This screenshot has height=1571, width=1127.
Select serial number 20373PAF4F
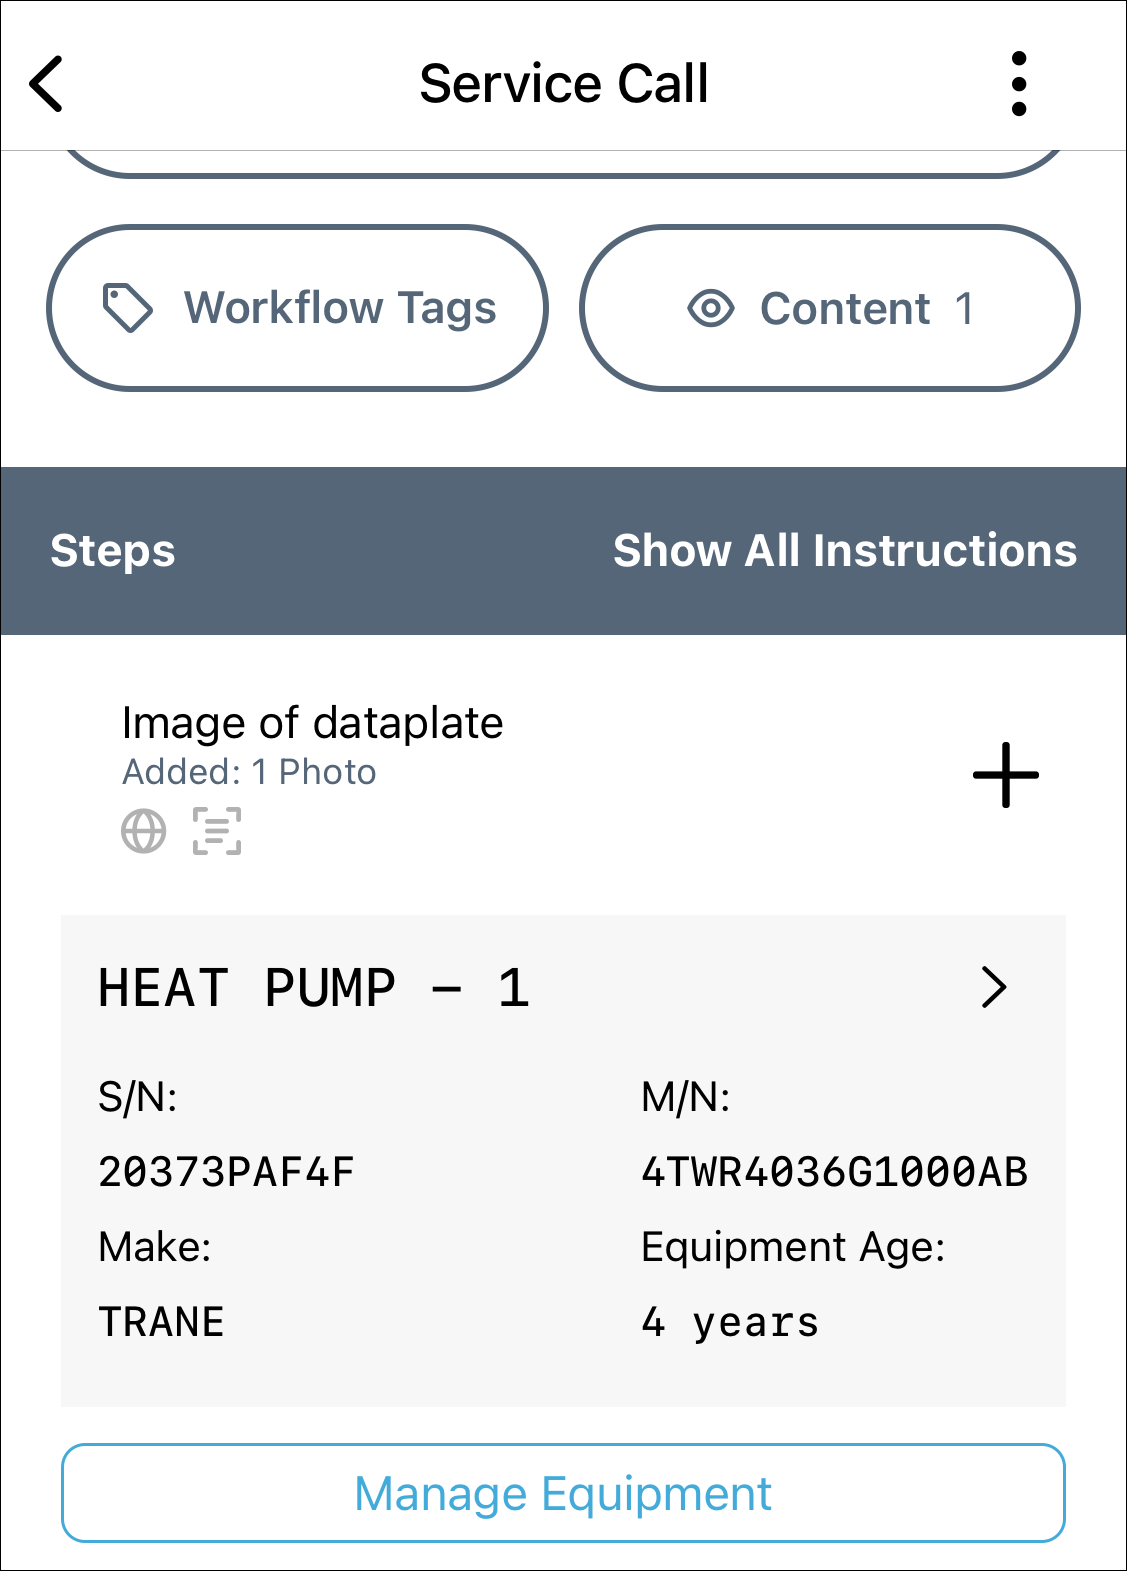coord(226,1172)
